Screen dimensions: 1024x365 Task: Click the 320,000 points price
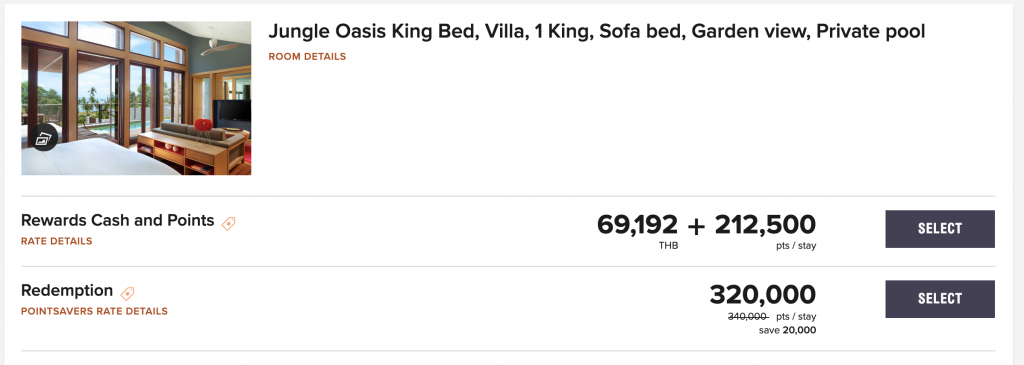click(x=763, y=294)
